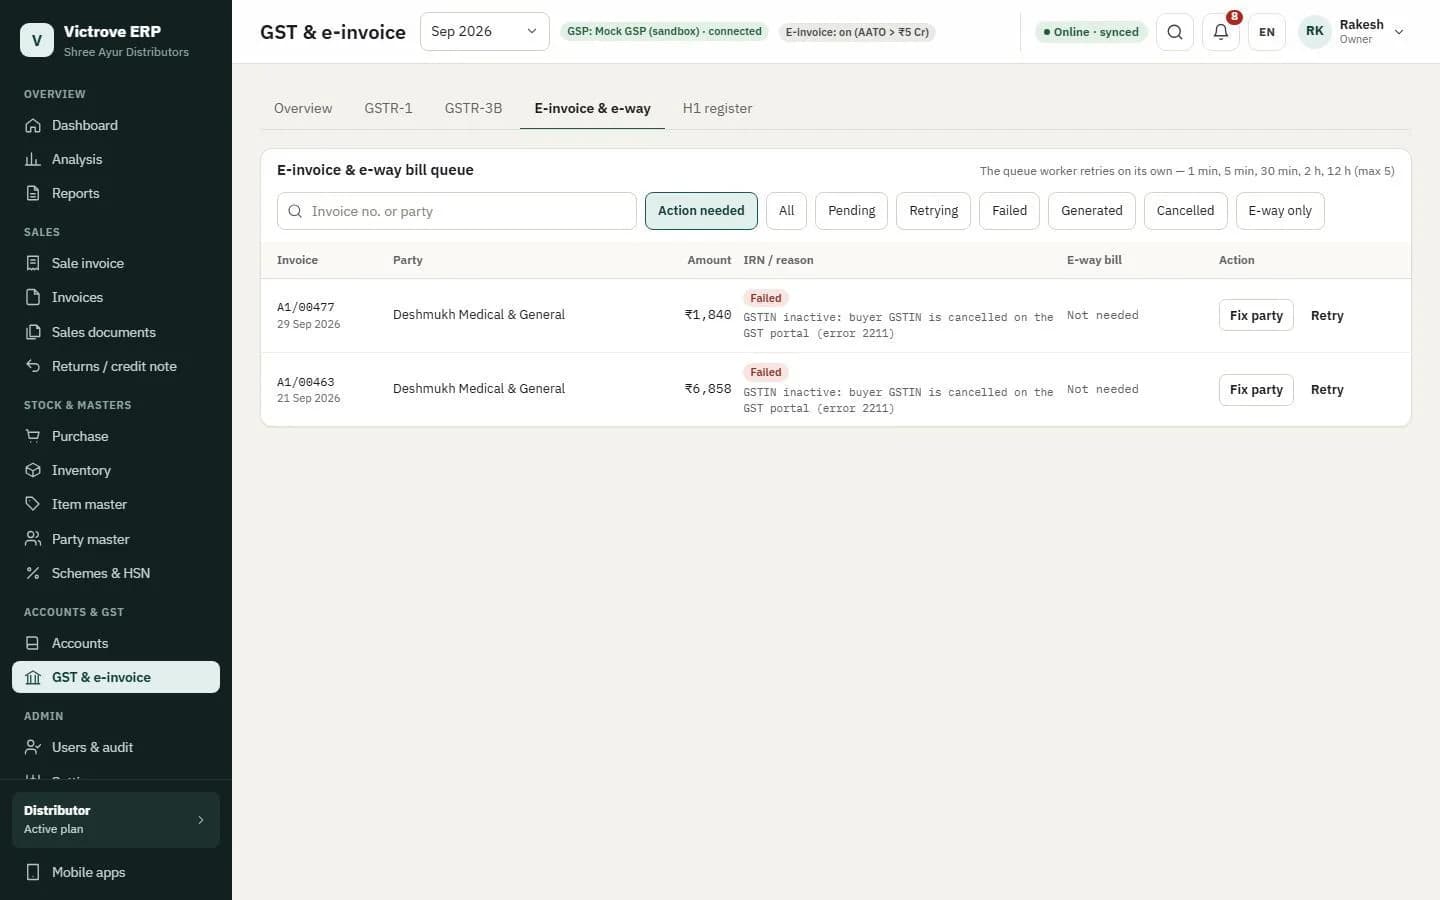
Task: Open the Sales documents section
Action: [116, 332]
